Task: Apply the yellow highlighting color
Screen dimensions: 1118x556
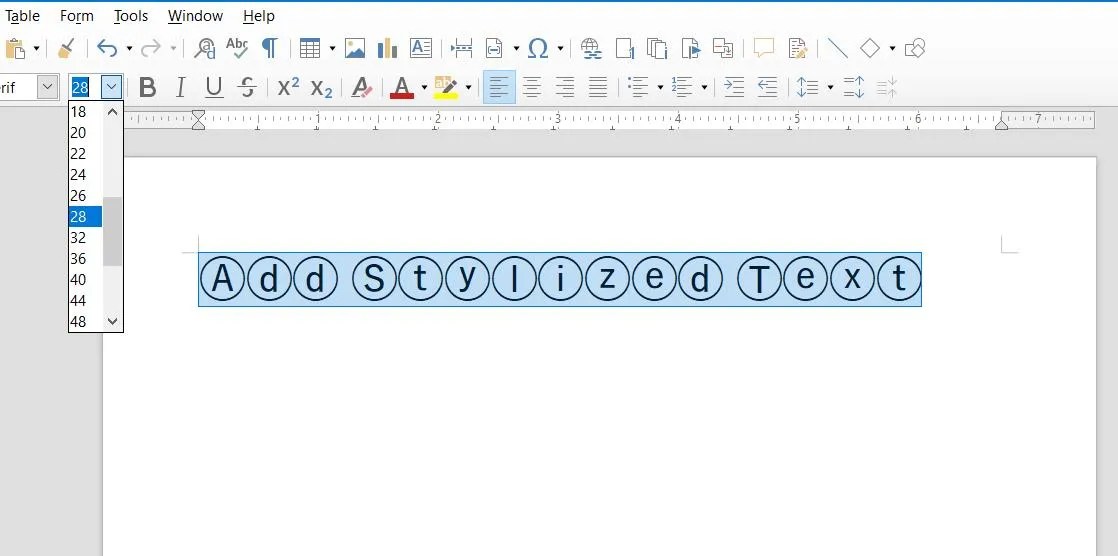Action: (x=446, y=88)
